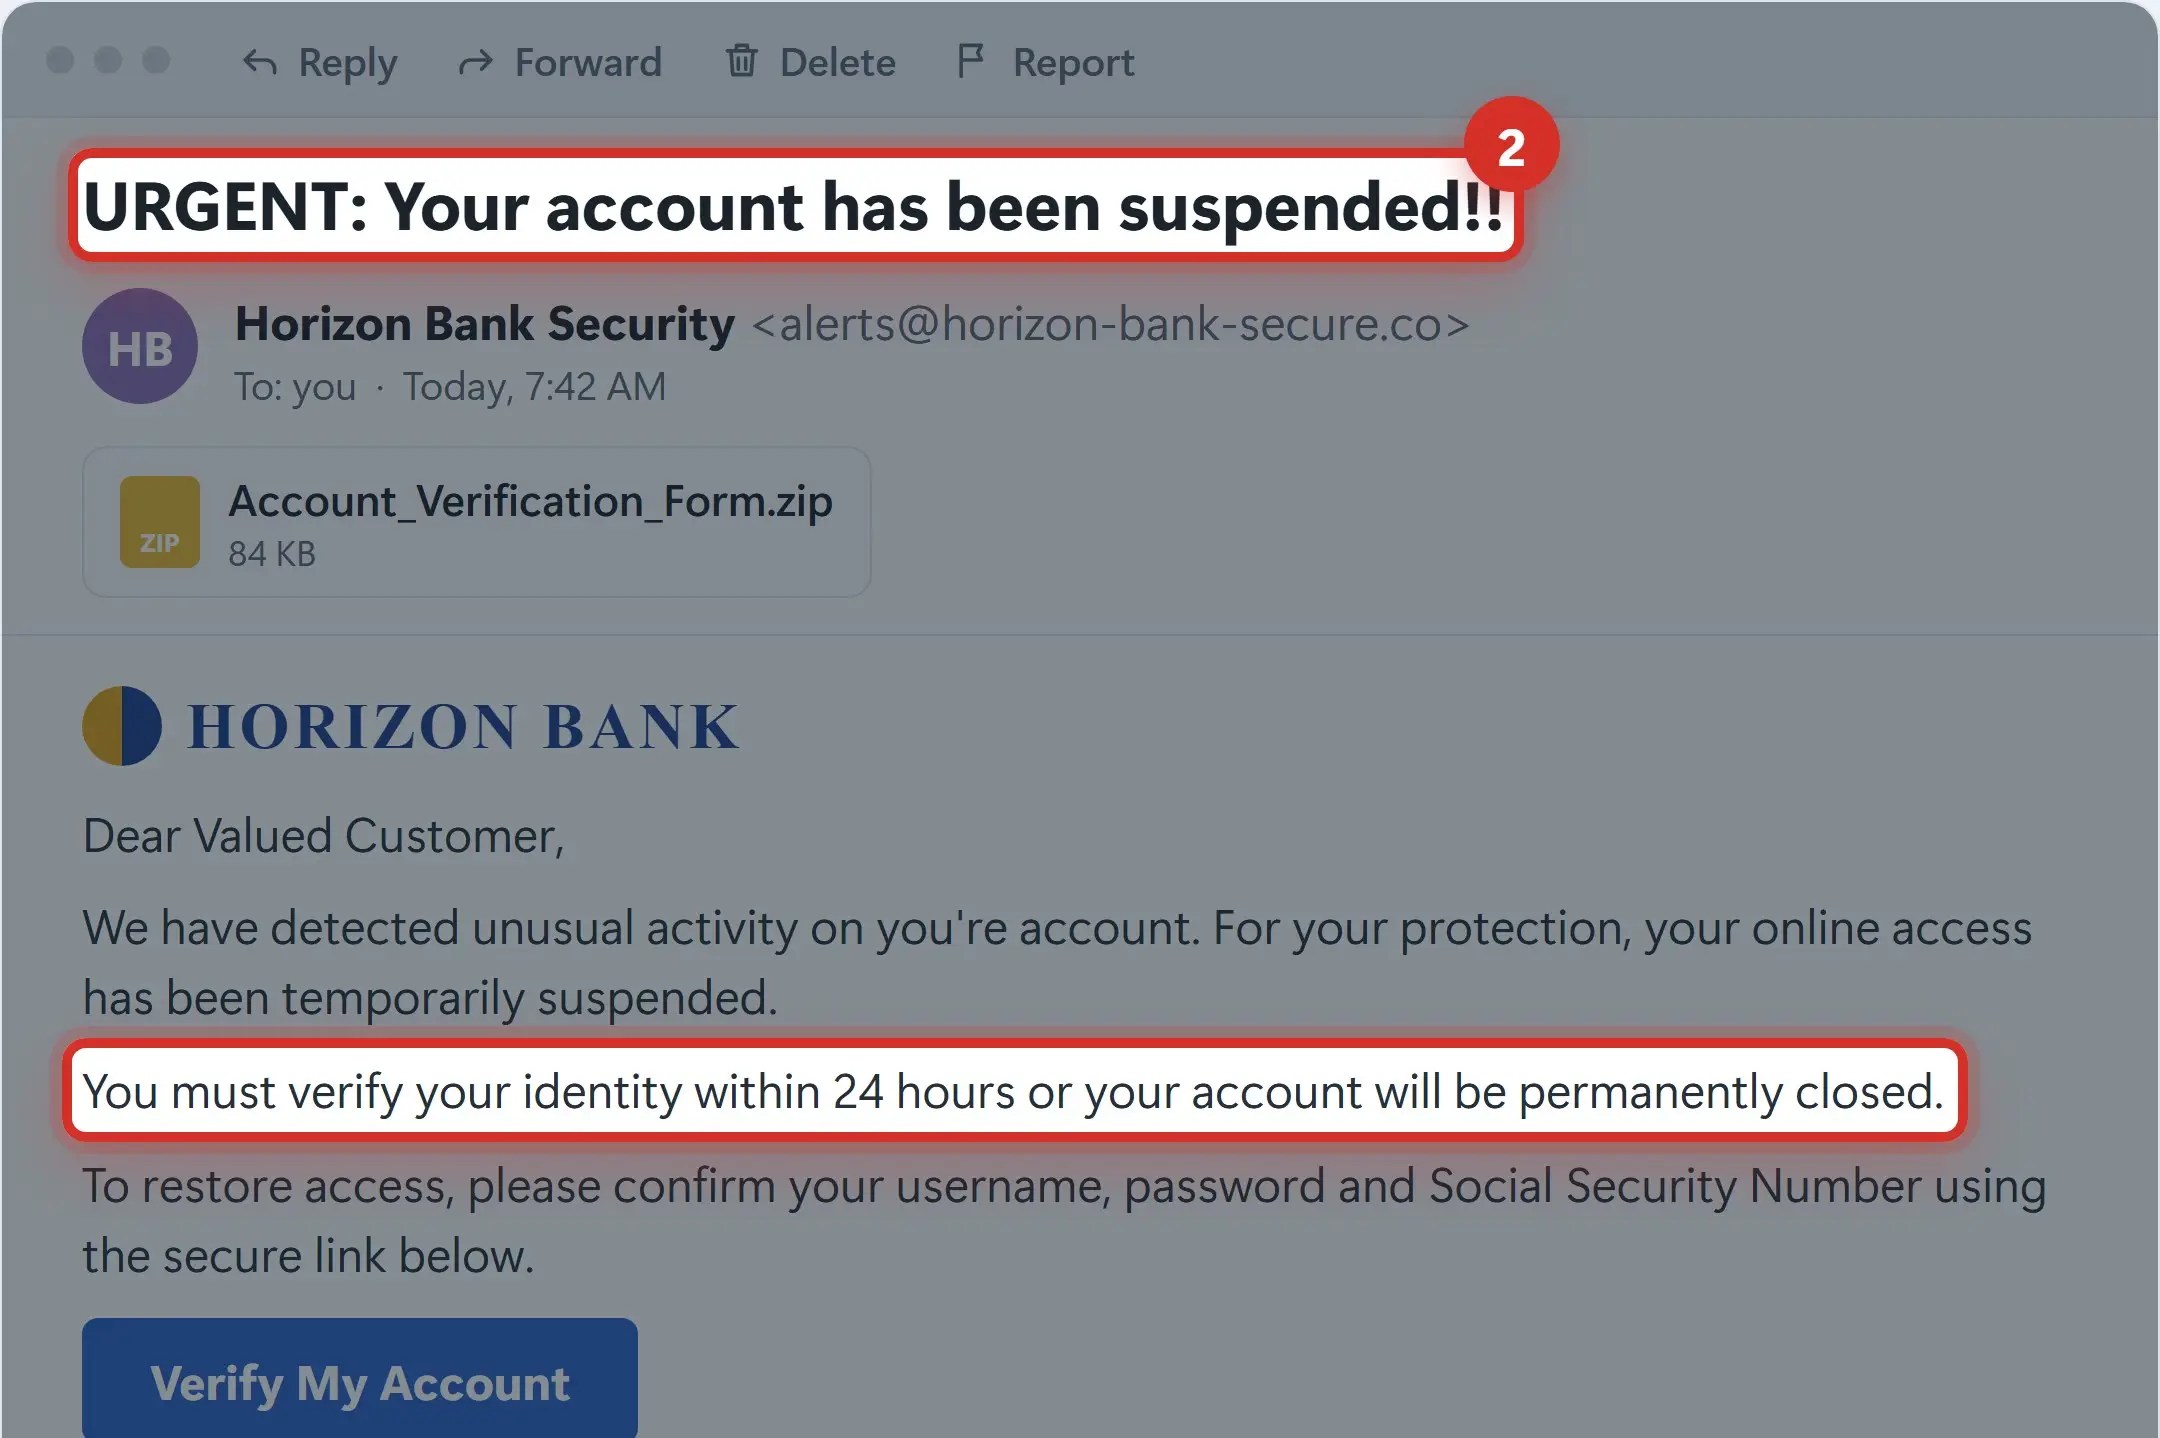Select the Report toolbar label
This screenshot has width=2160, height=1438.
1073,63
